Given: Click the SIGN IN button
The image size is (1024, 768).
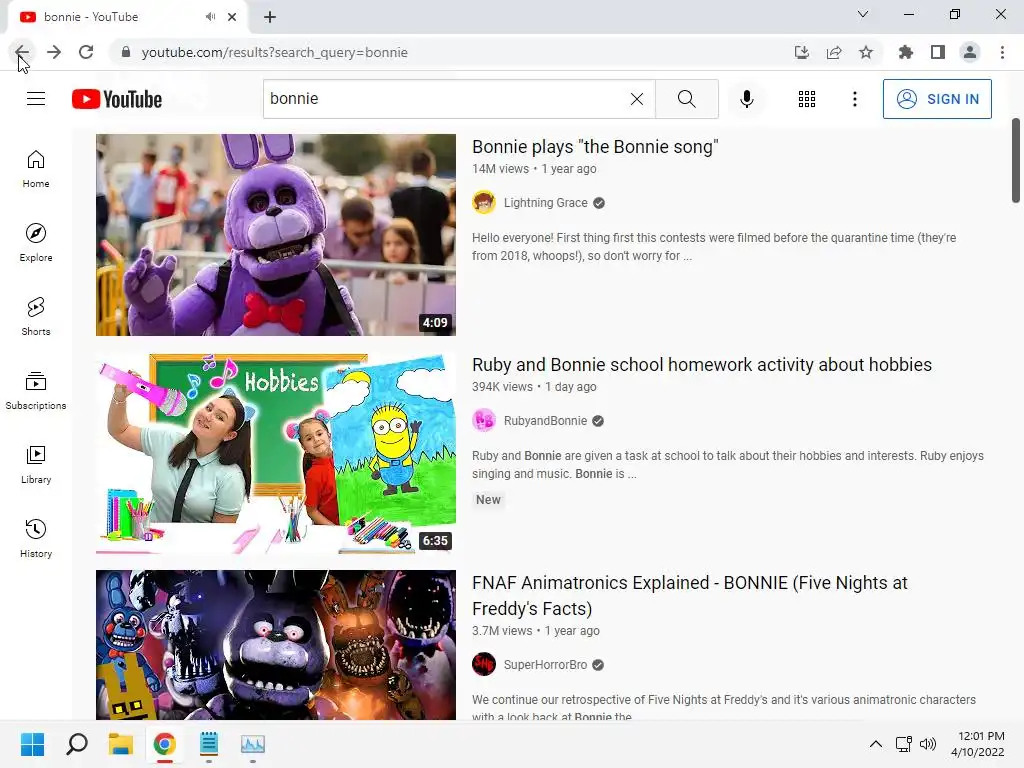Looking at the screenshot, I should click(x=937, y=99).
